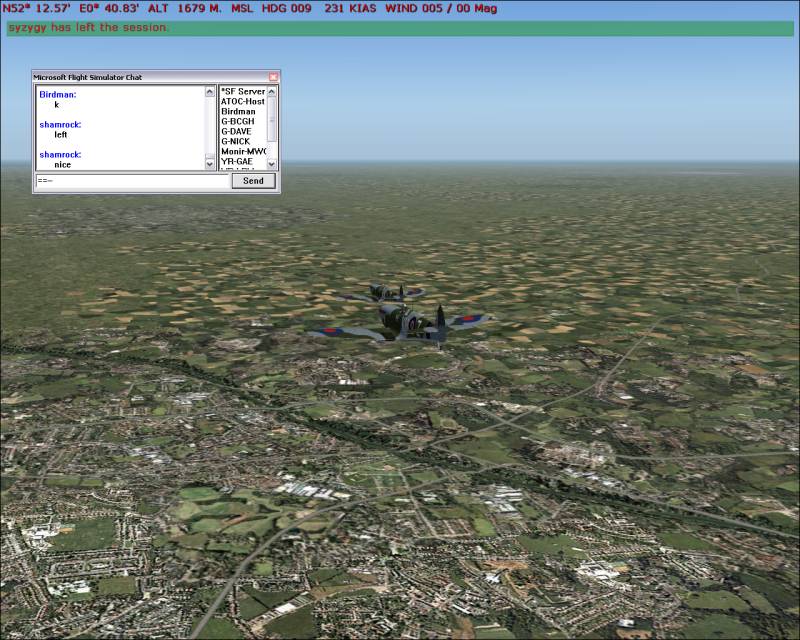
Task: Click the player list scrollbar thumb
Action: [x=271, y=119]
